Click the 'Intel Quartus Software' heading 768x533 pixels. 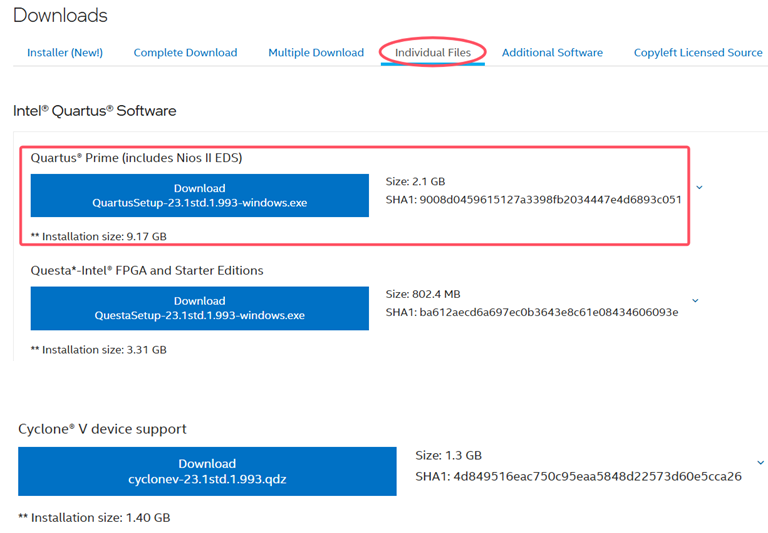(95, 111)
